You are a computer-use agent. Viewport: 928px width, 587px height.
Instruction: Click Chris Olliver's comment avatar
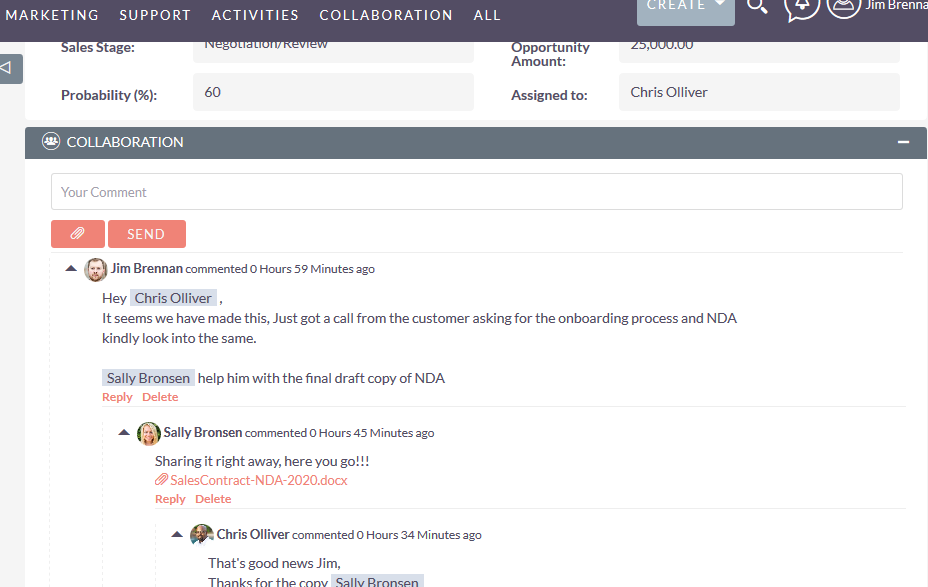pos(202,535)
